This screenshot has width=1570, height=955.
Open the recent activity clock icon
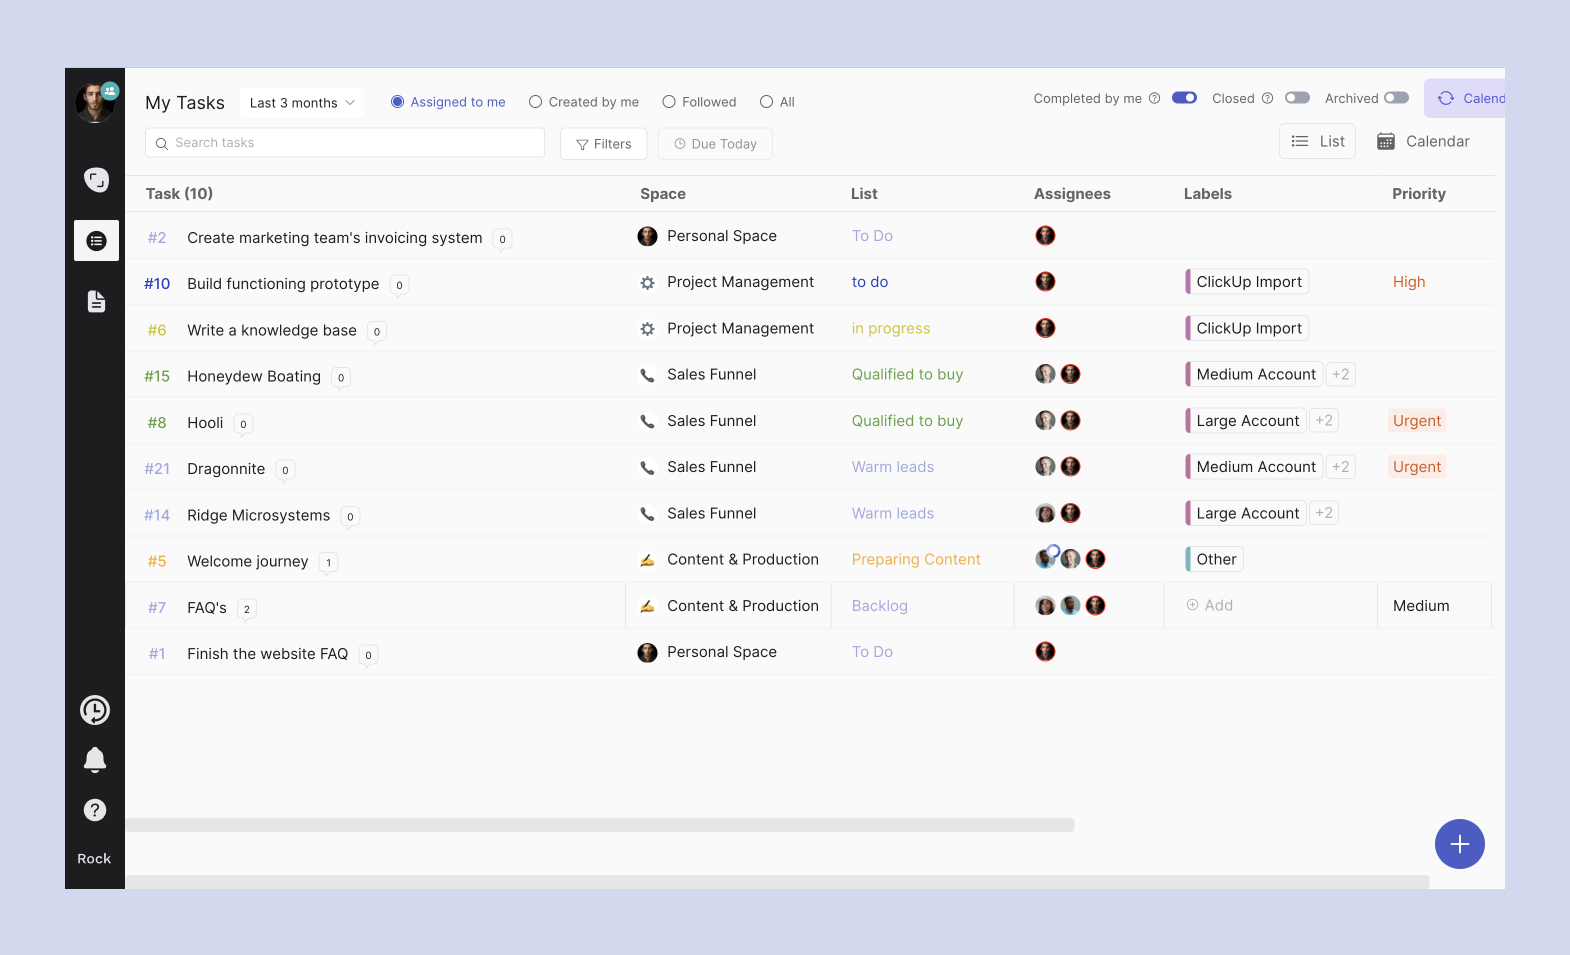click(95, 710)
